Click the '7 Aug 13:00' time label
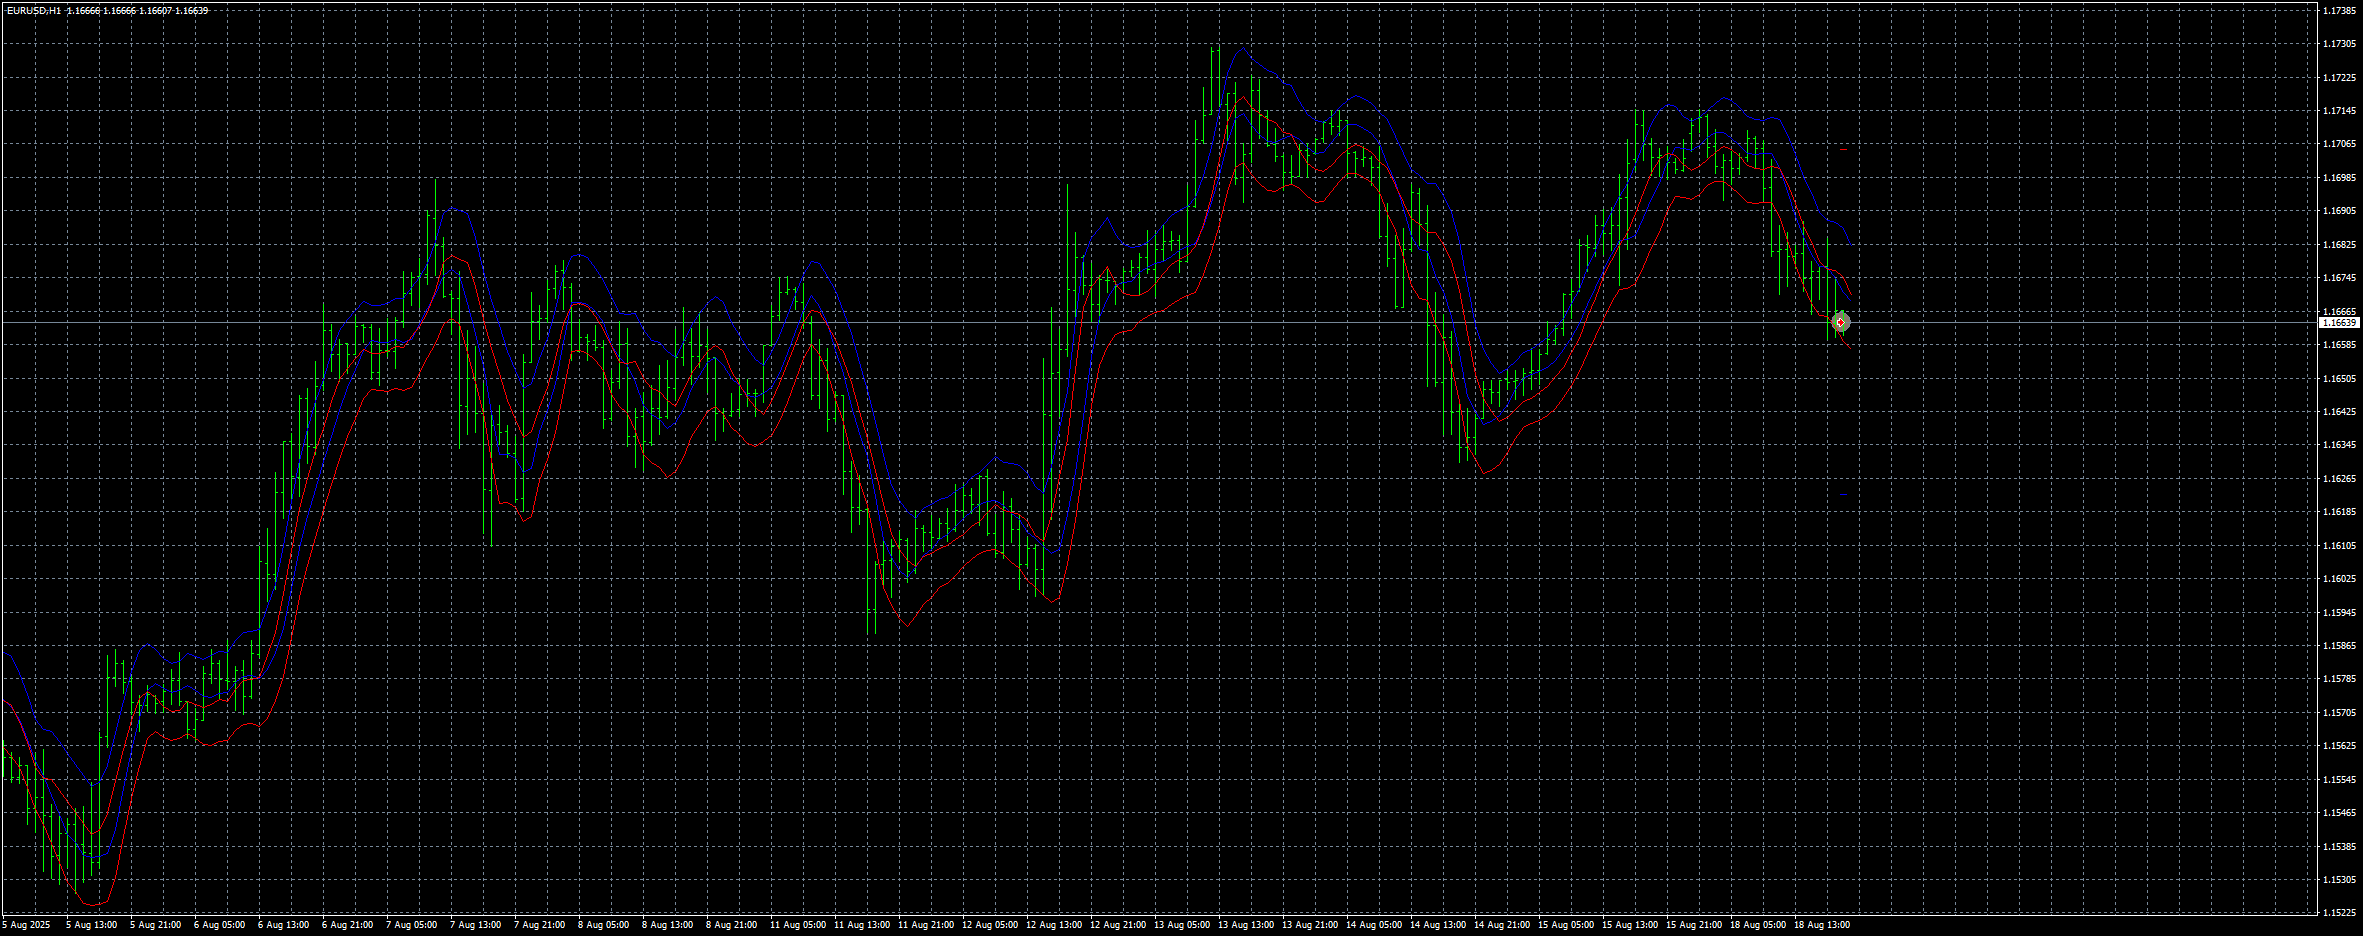2363x936 pixels. [475, 925]
